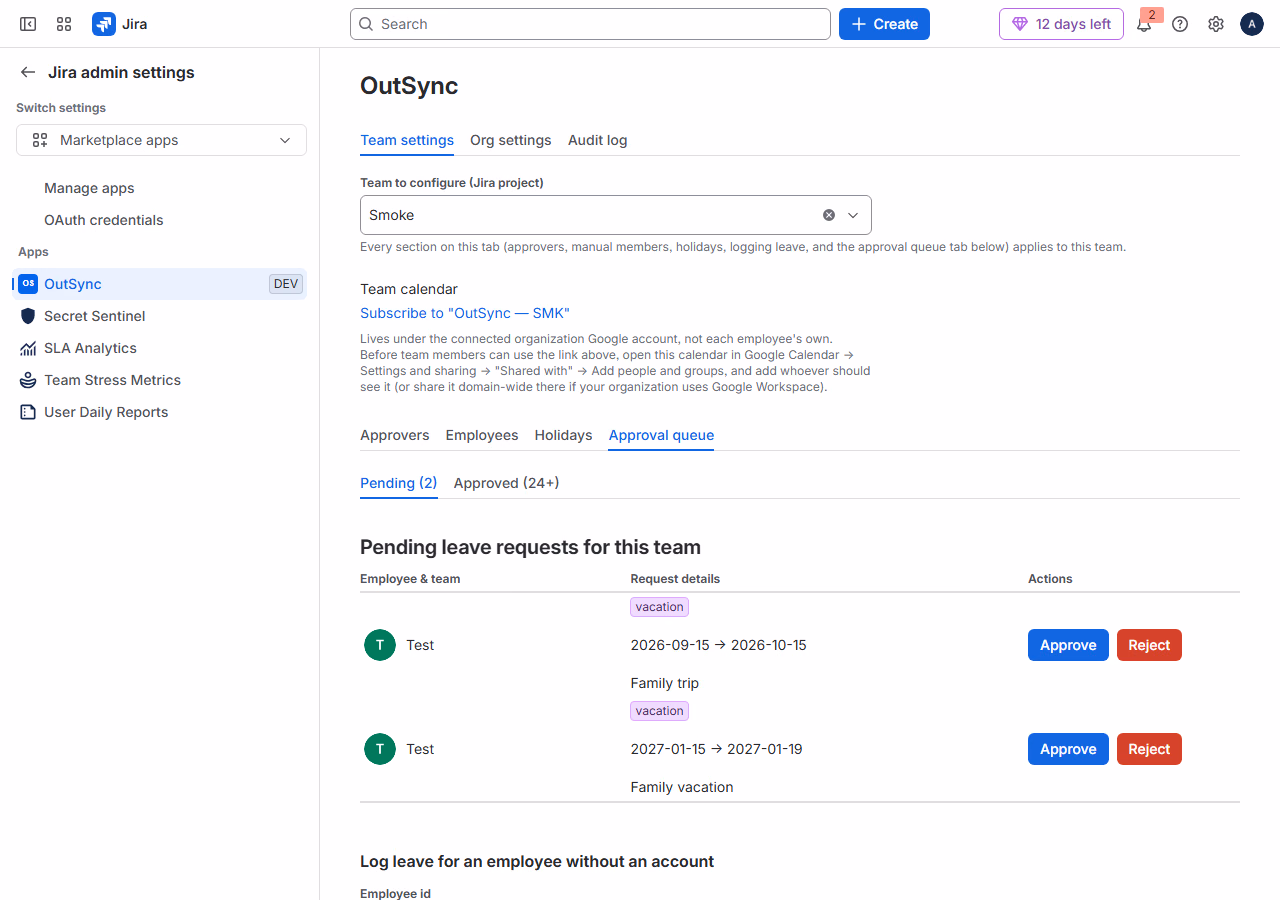Image resolution: width=1280 pixels, height=900 pixels.
Task: Open the settings gear icon
Action: 1216,24
